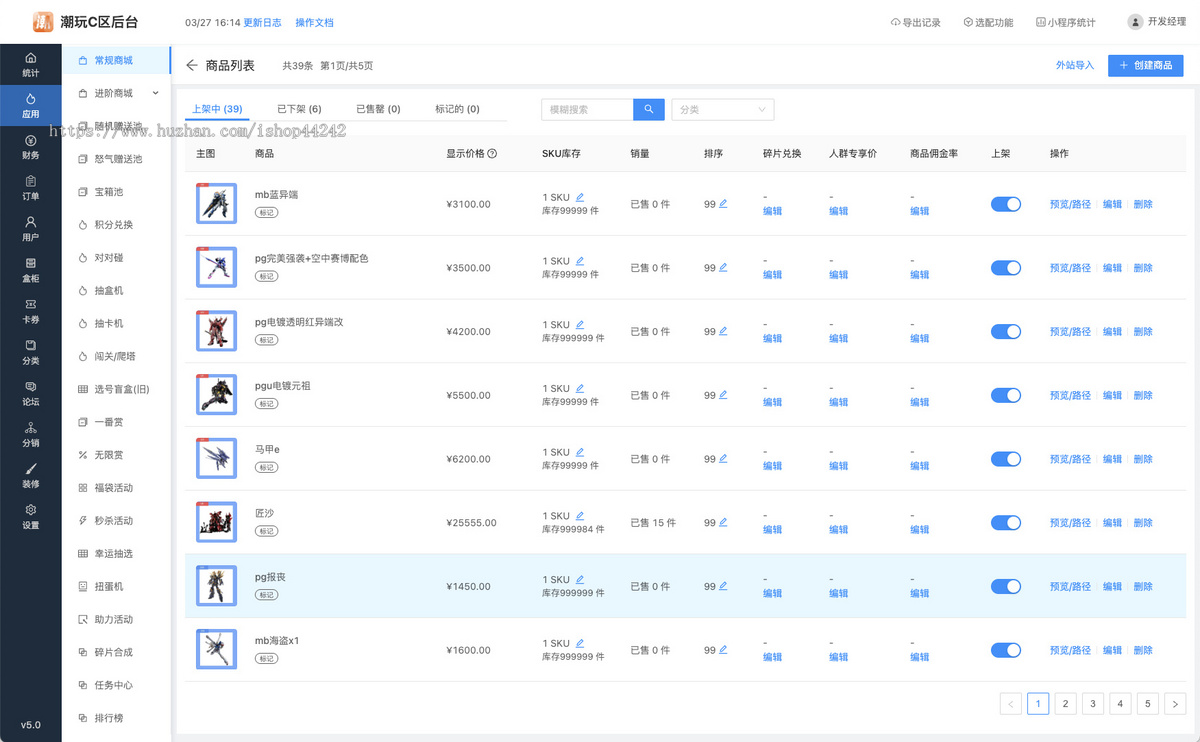Viewport: 1200px width, 742px height.
Task: Open the 用户 users section
Action: click(30, 228)
